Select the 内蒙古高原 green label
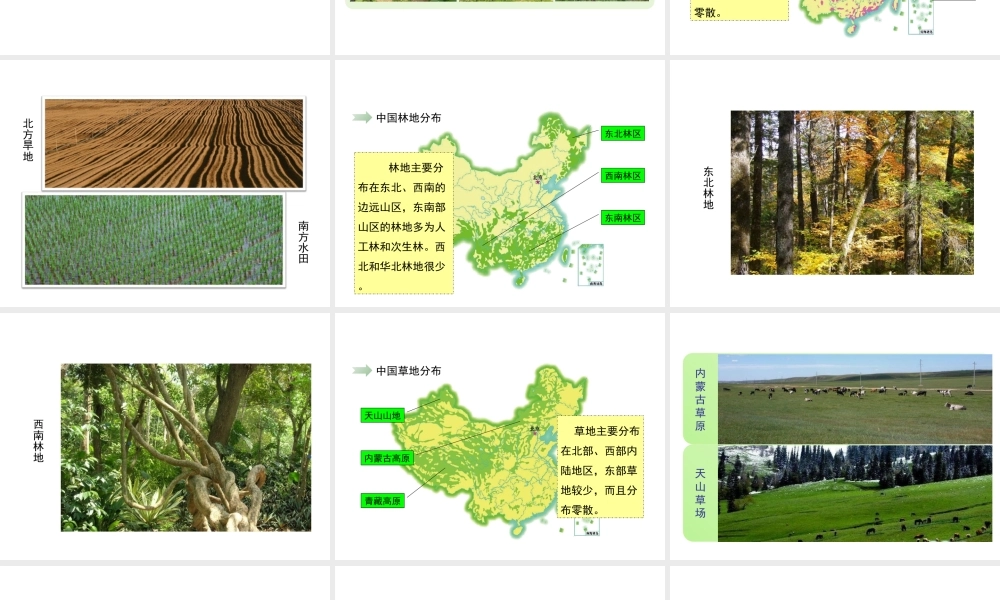The width and height of the screenshot is (1000, 600). 387,458
